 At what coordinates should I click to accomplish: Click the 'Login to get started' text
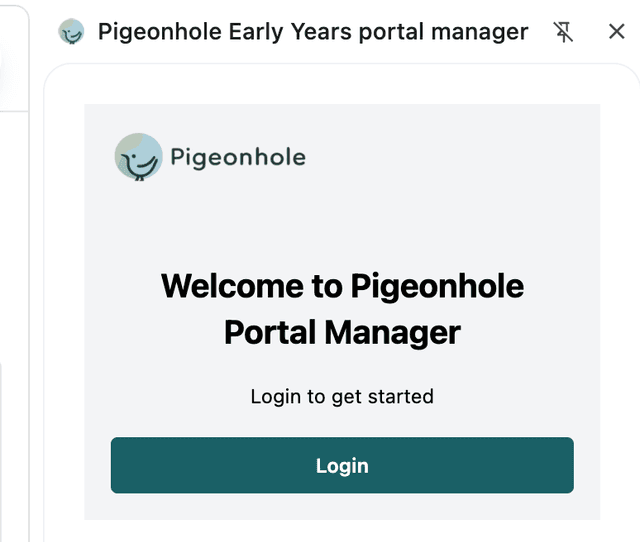(x=342, y=396)
